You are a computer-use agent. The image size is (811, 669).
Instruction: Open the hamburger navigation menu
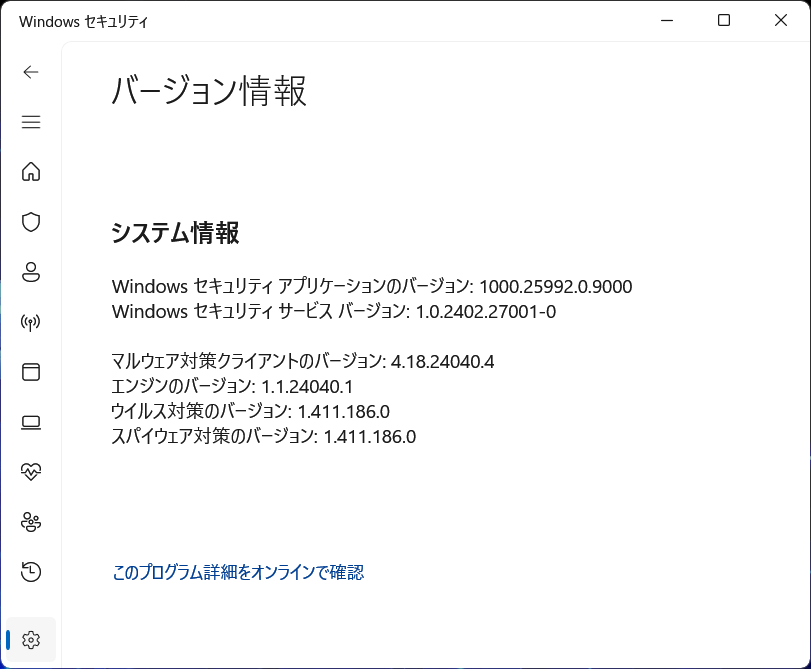click(x=31, y=122)
